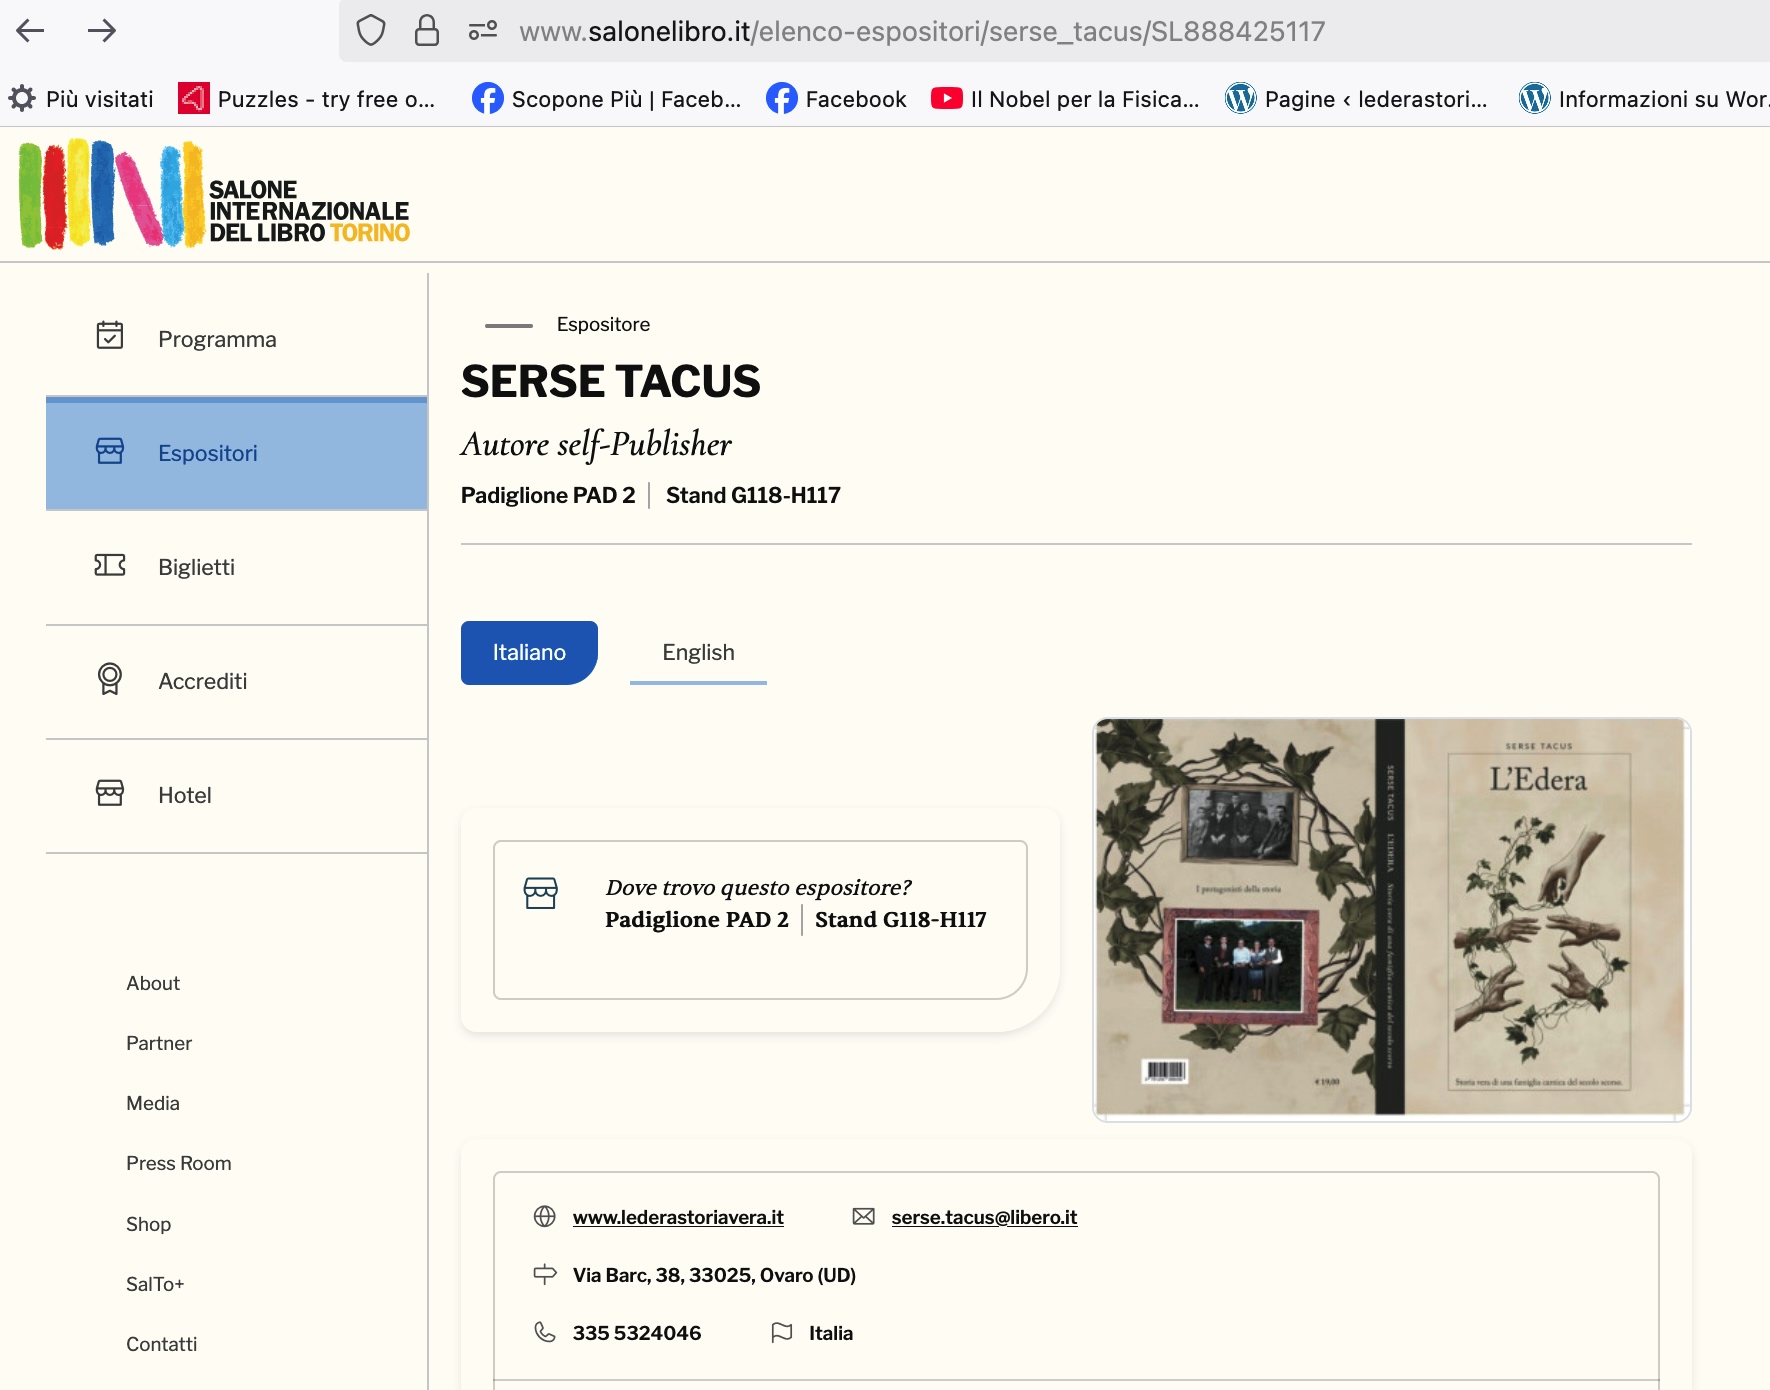Click the Programma calendar icon
Image resolution: width=1770 pixels, height=1390 pixels.
110,335
